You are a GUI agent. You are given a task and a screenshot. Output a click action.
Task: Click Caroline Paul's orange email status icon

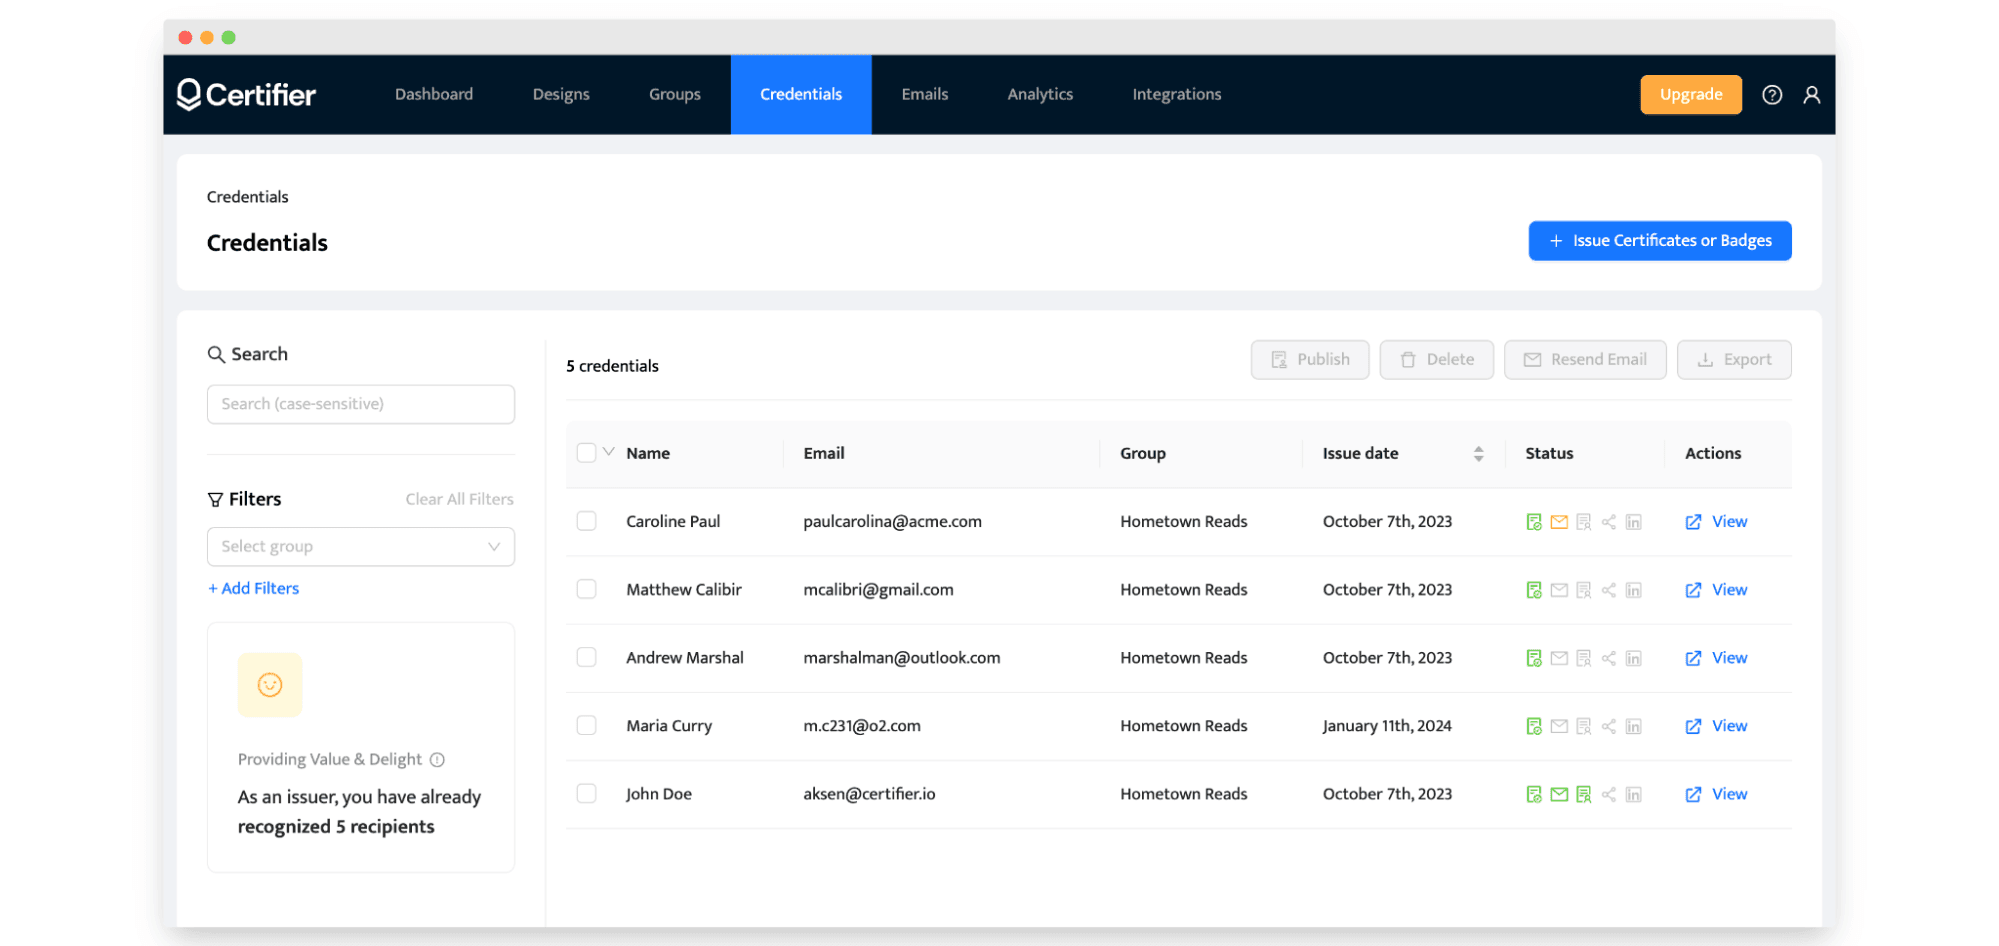tap(1558, 522)
